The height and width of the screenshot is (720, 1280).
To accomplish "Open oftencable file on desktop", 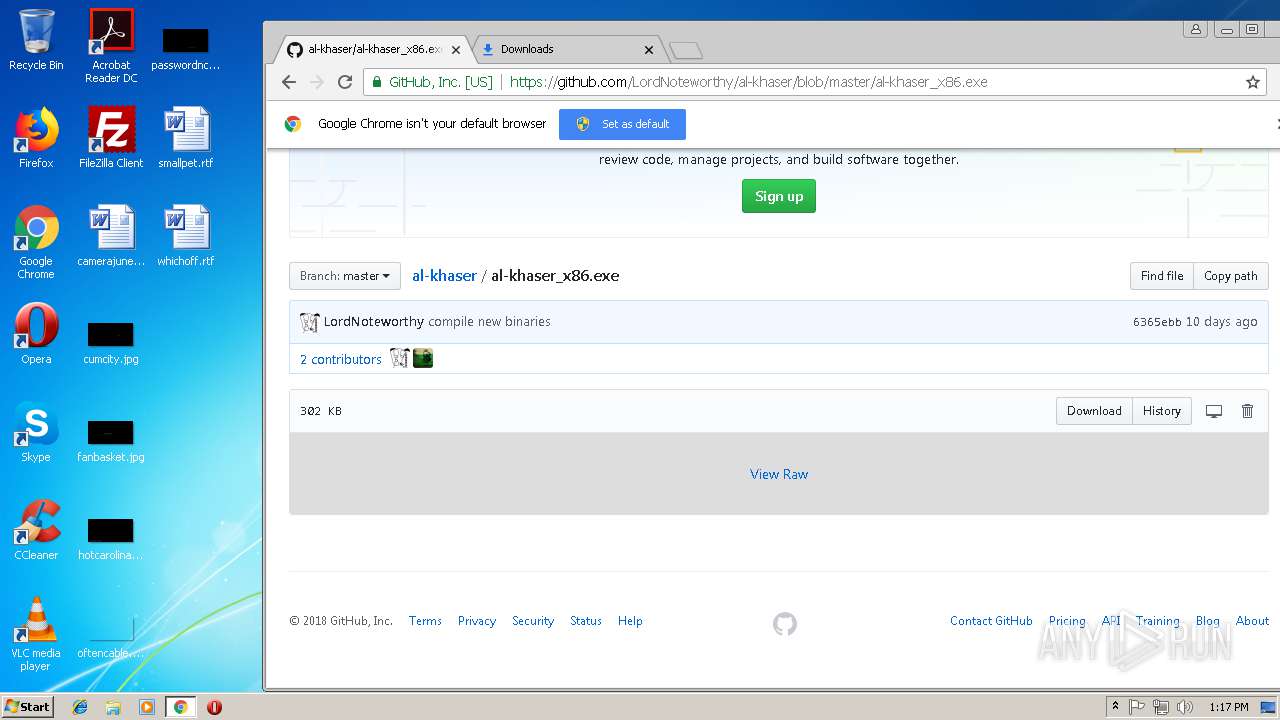I will (x=111, y=635).
